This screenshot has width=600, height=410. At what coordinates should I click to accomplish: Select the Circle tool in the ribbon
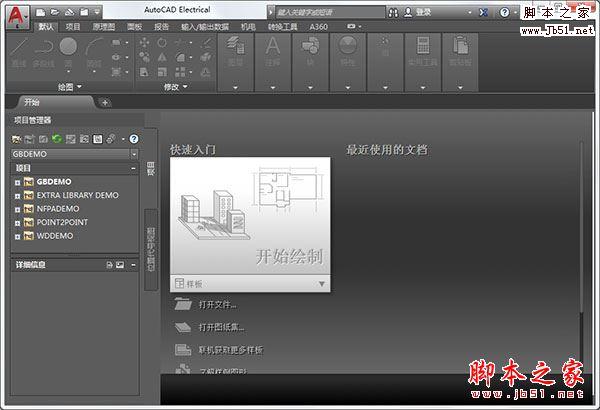tap(69, 47)
